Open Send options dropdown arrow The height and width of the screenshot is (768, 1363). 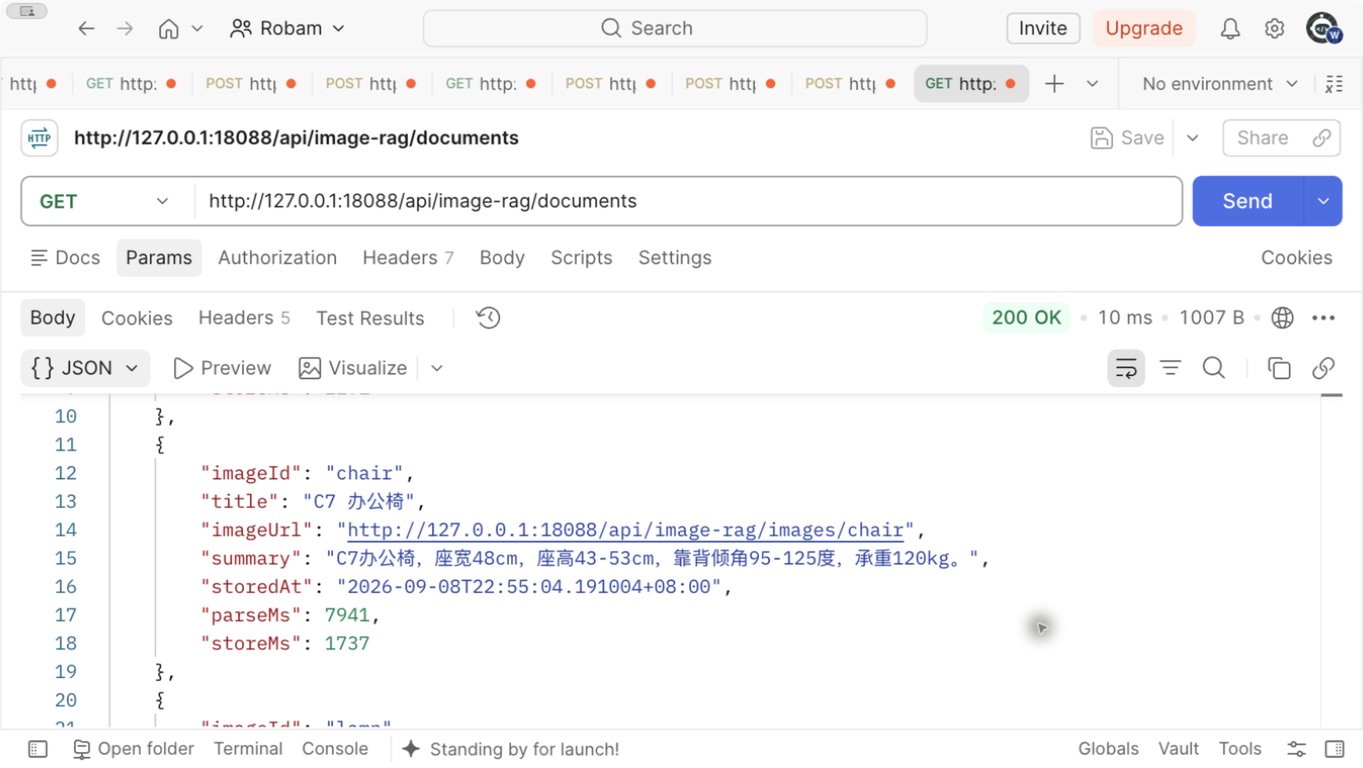[x=1323, y=201]
